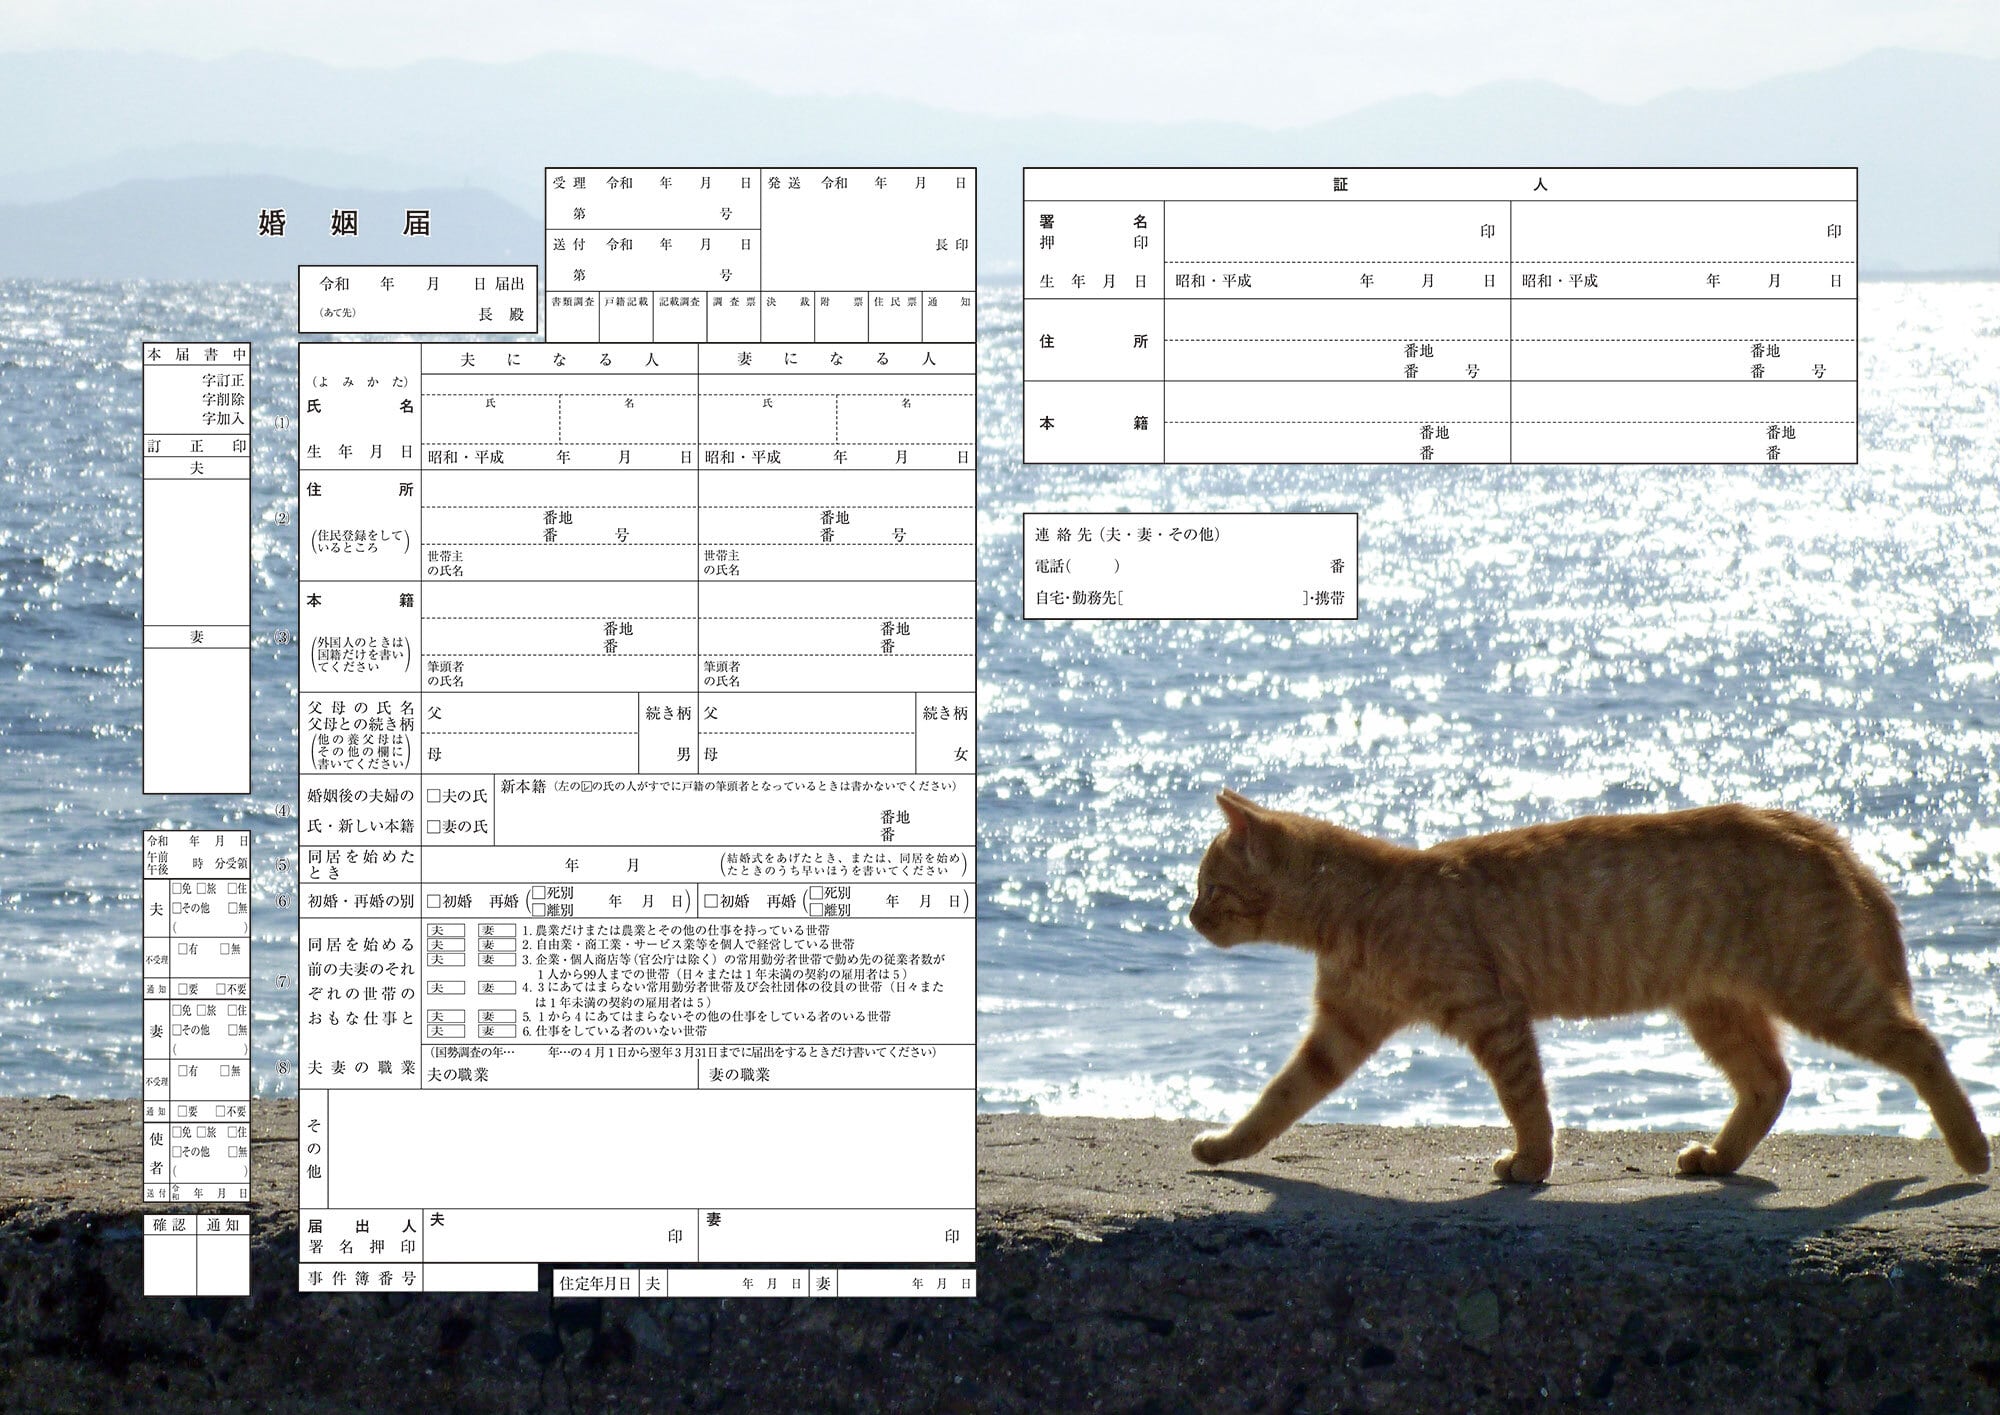2000x1415 pixels.
Task: Click the first witness signature field
Action: 1320,232
